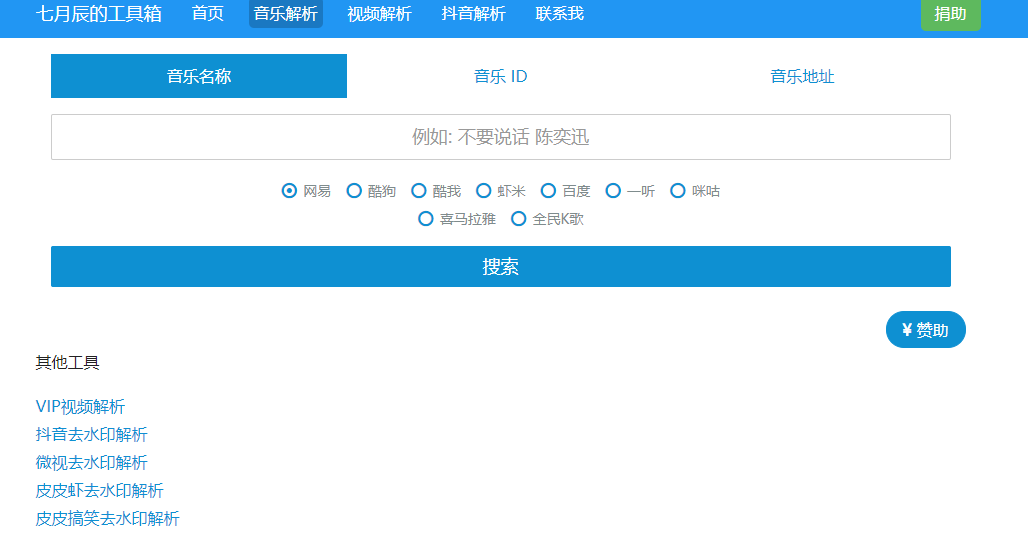Choose the 喜马拉雅 radio option
This screenshot has height=541, width=1028.
[426, 219]
